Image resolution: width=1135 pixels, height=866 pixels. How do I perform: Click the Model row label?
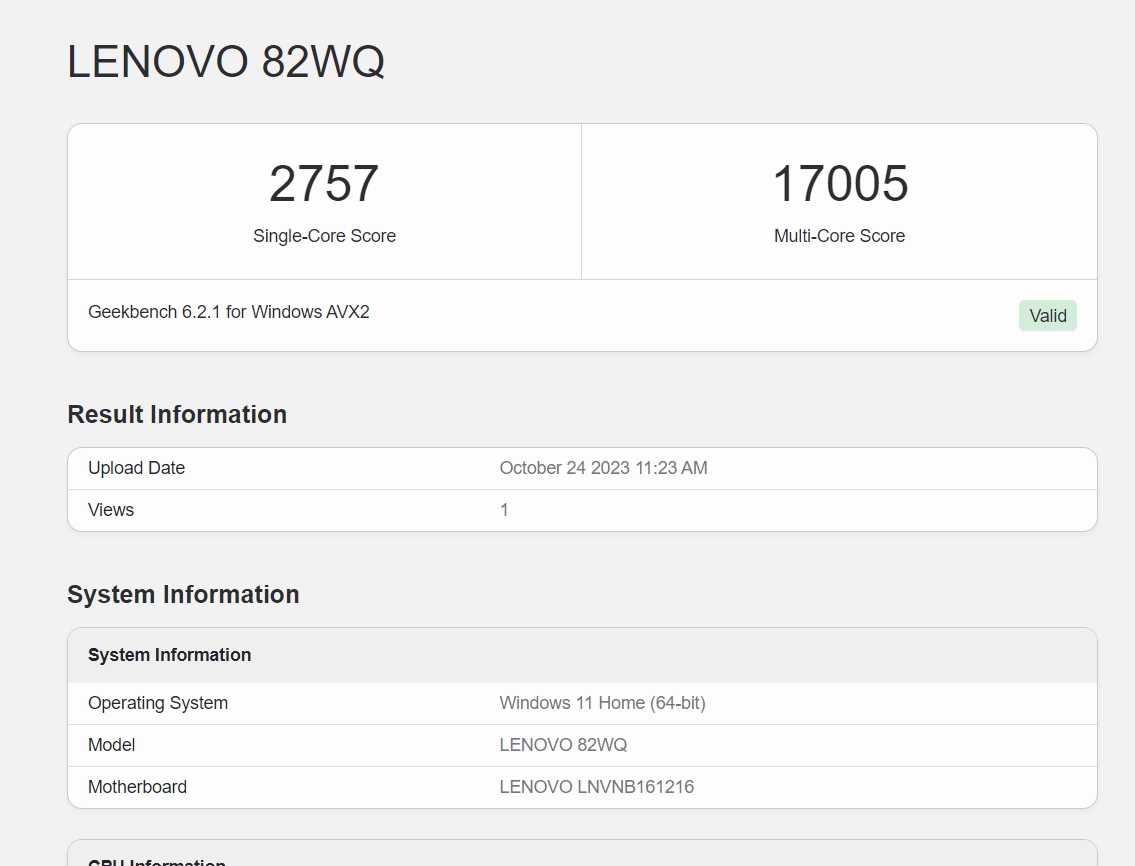click(x=111, y=745)
